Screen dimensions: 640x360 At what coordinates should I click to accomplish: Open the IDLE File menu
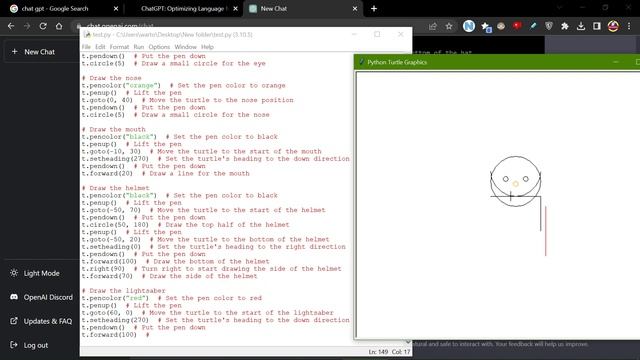(x=86, y=47)
